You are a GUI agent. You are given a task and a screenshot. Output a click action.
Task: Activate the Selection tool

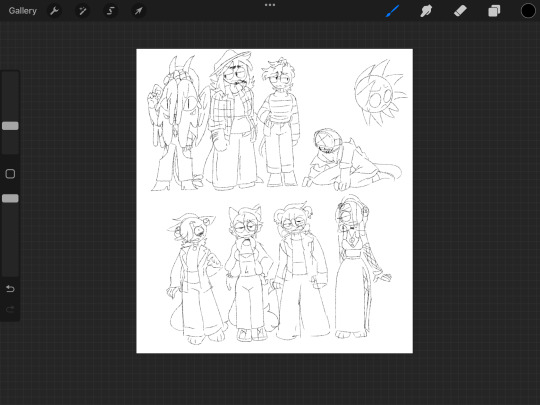click(110, 11)
